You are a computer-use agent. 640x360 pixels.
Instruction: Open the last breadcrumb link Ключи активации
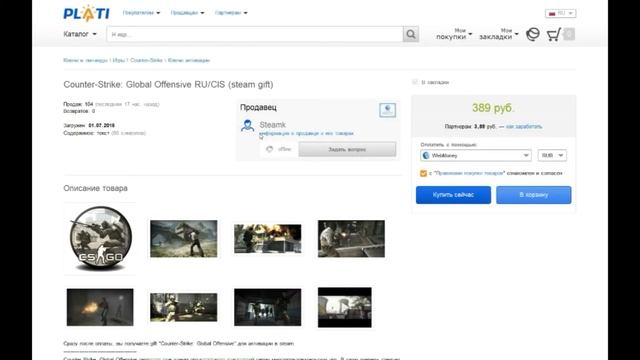[189, 60]
